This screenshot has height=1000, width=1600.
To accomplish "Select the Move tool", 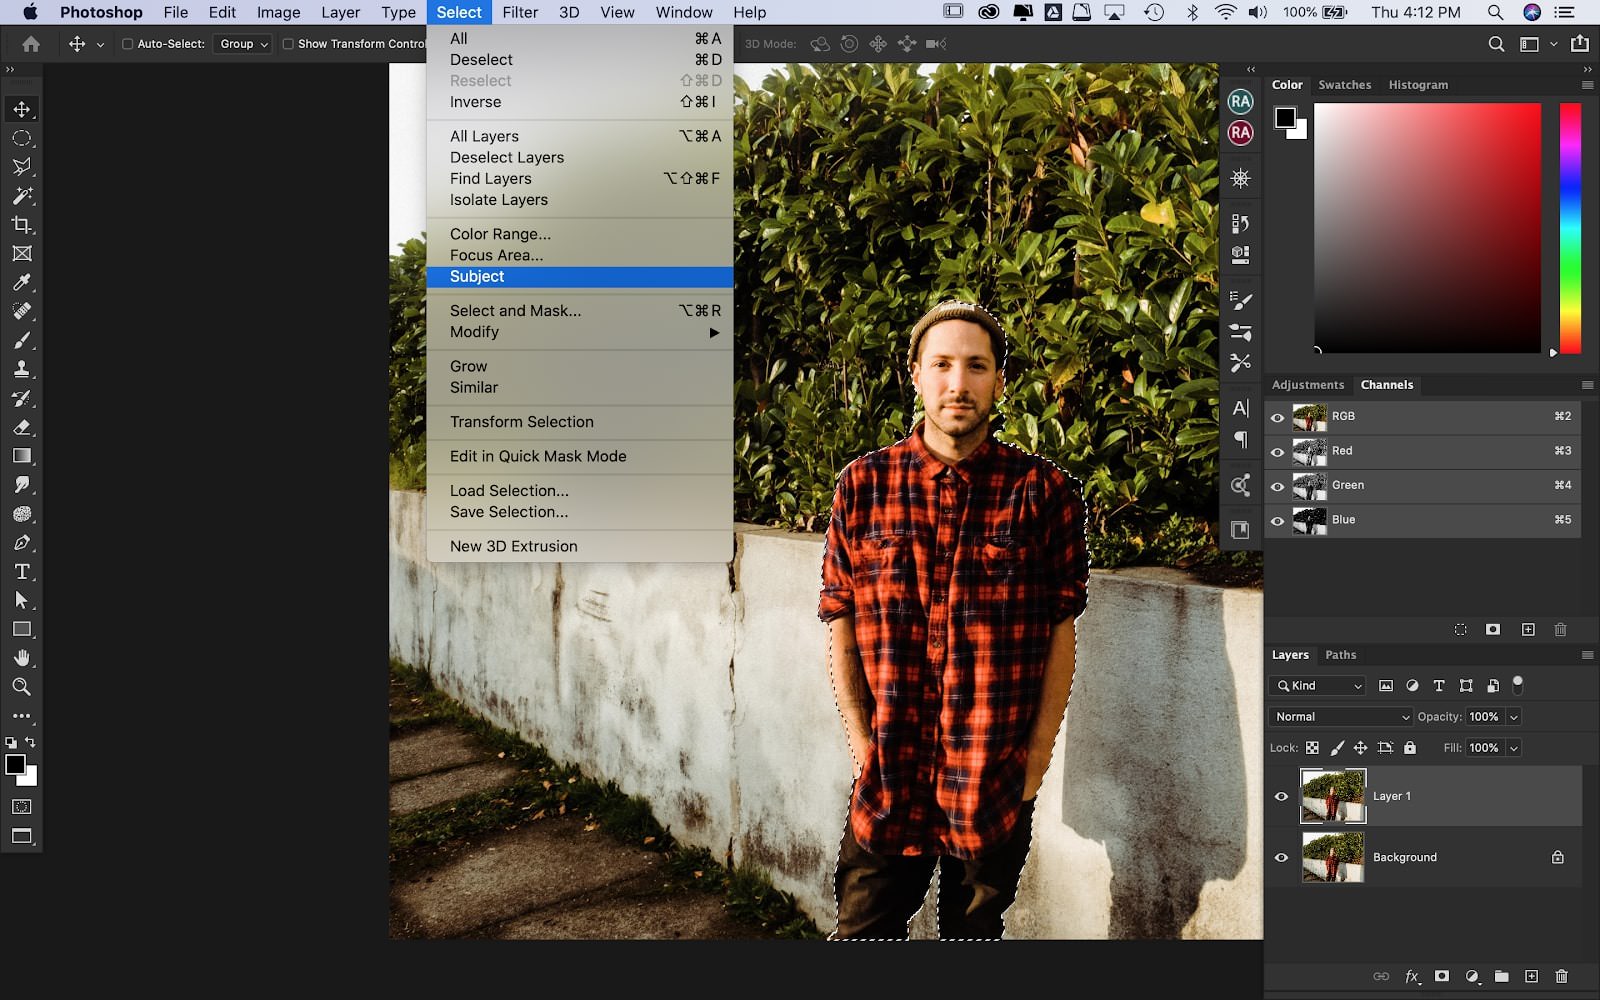I will pyautogui.click(x=22, y=109).
